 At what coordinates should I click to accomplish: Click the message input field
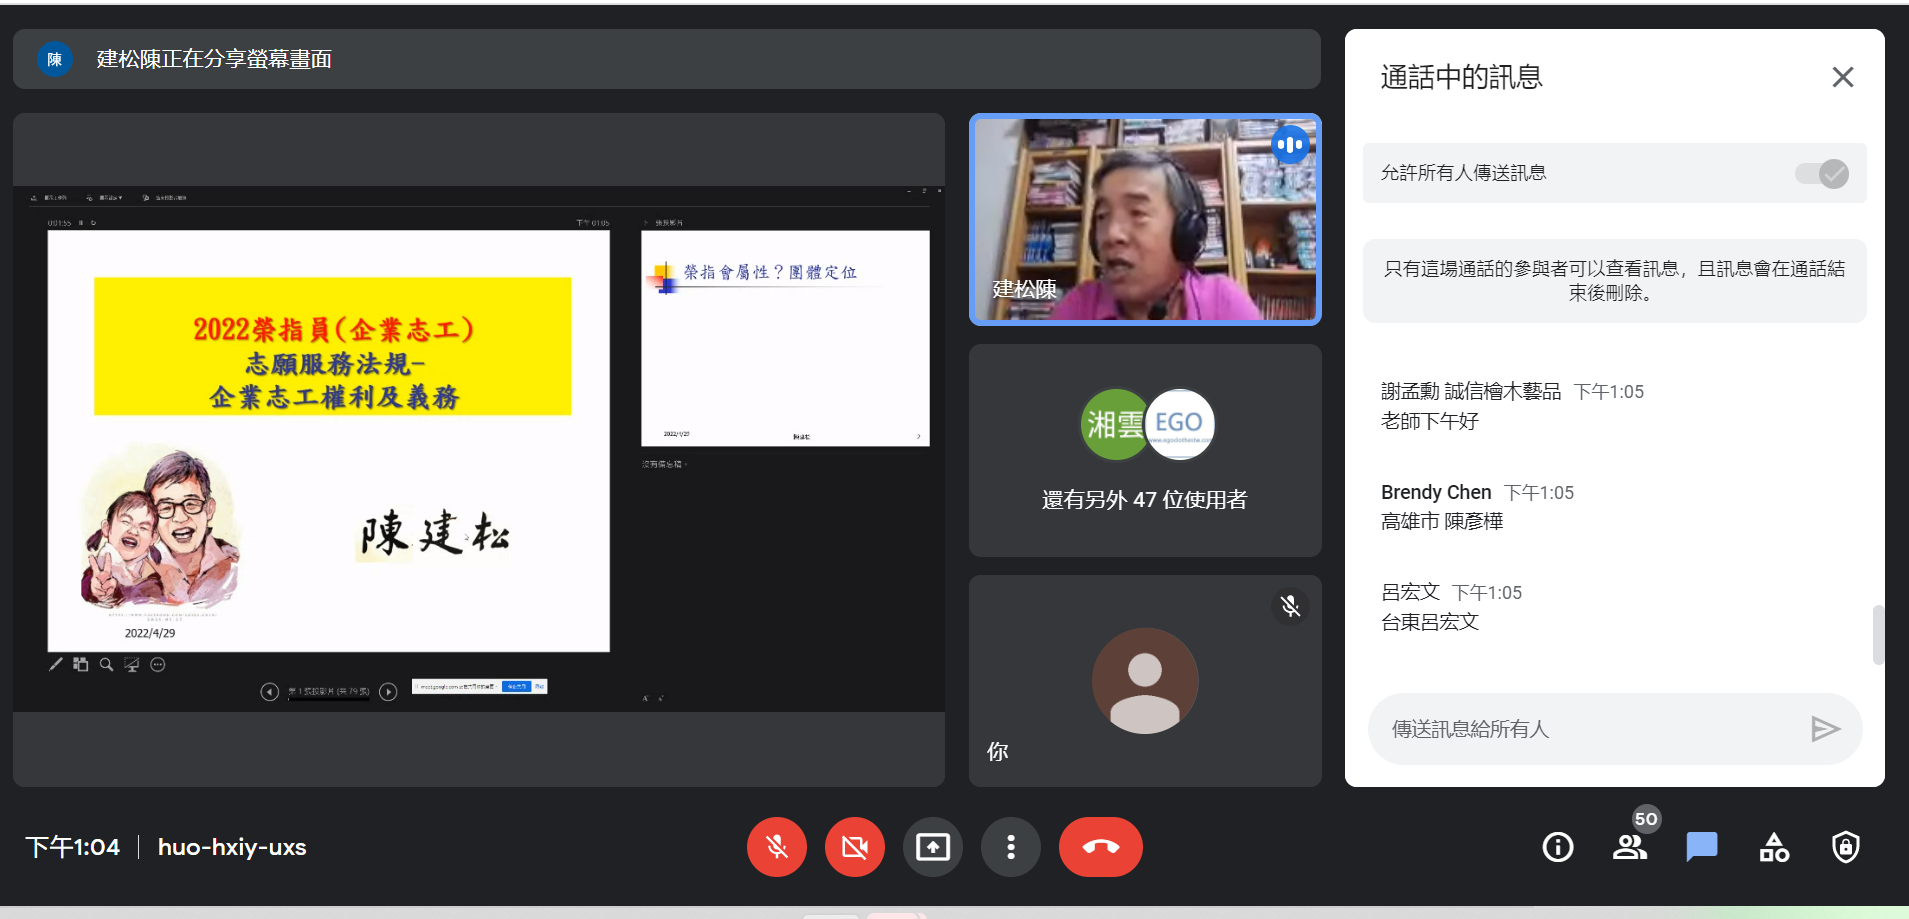(x=1590, y=729)
